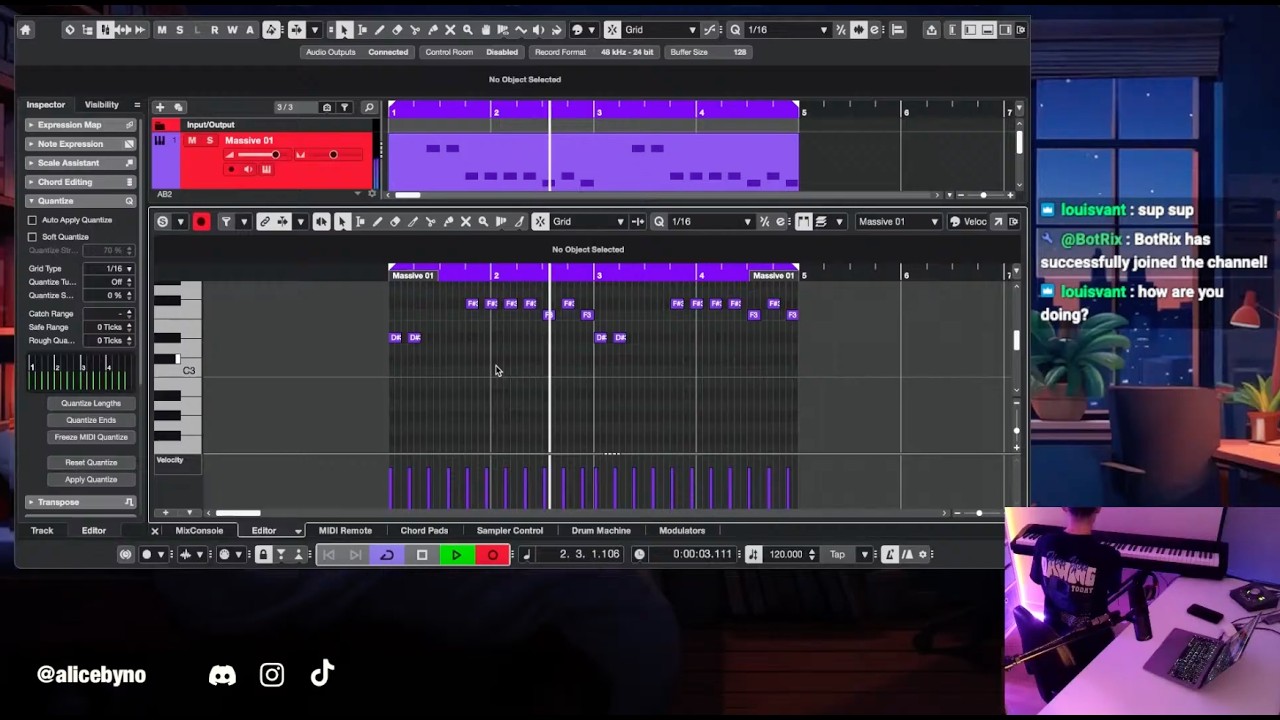Screen dimensions: 1280x720
Task: Toggle Acoustic Feedback speaker in Key Editor
Action: [320, 222]
